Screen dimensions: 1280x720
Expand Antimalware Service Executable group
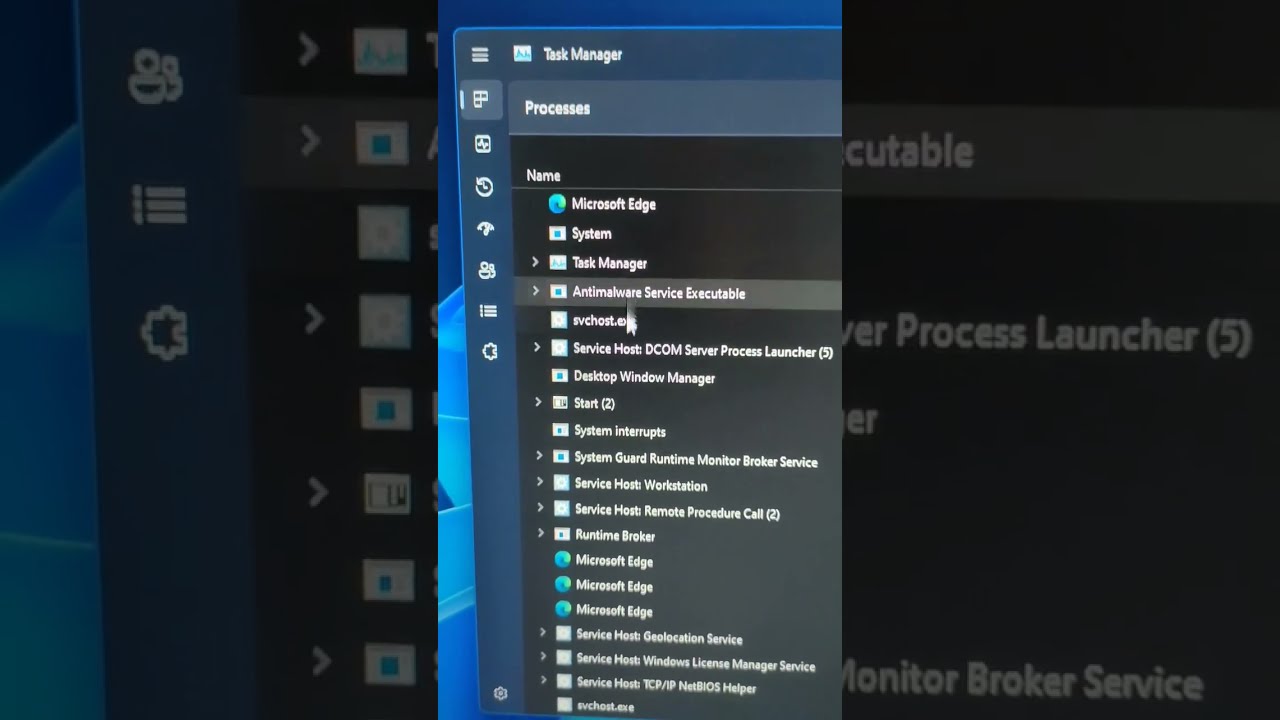[x=535, y=291]
